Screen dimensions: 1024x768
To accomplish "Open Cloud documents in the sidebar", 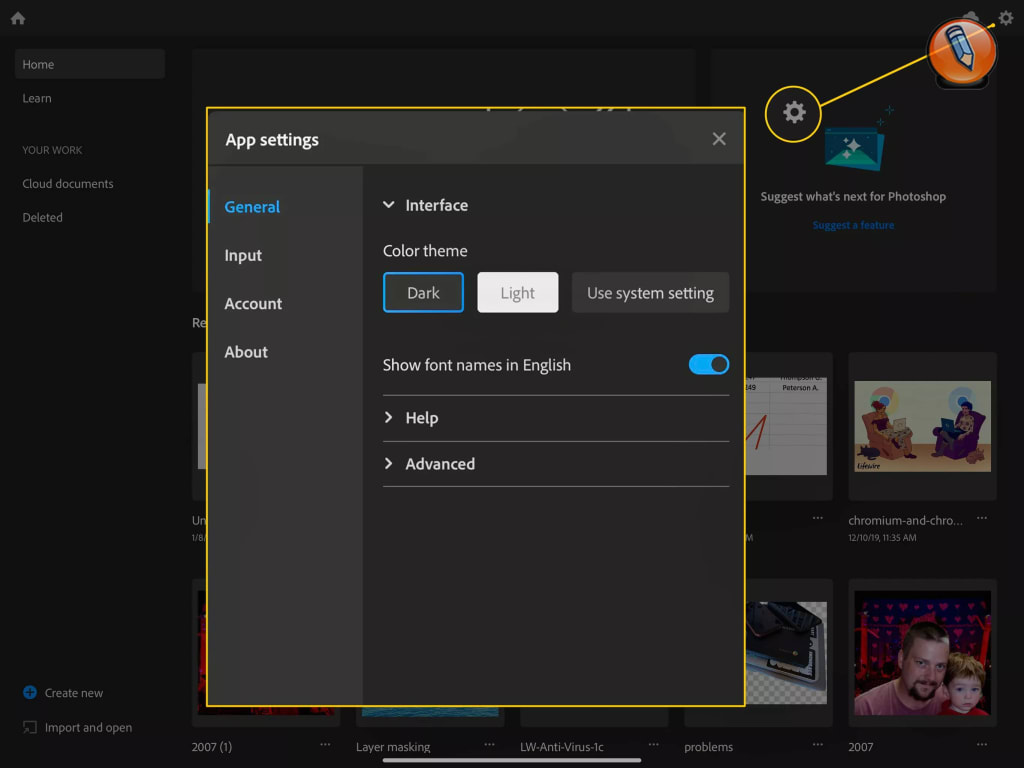I will click(x=68, y=184).
